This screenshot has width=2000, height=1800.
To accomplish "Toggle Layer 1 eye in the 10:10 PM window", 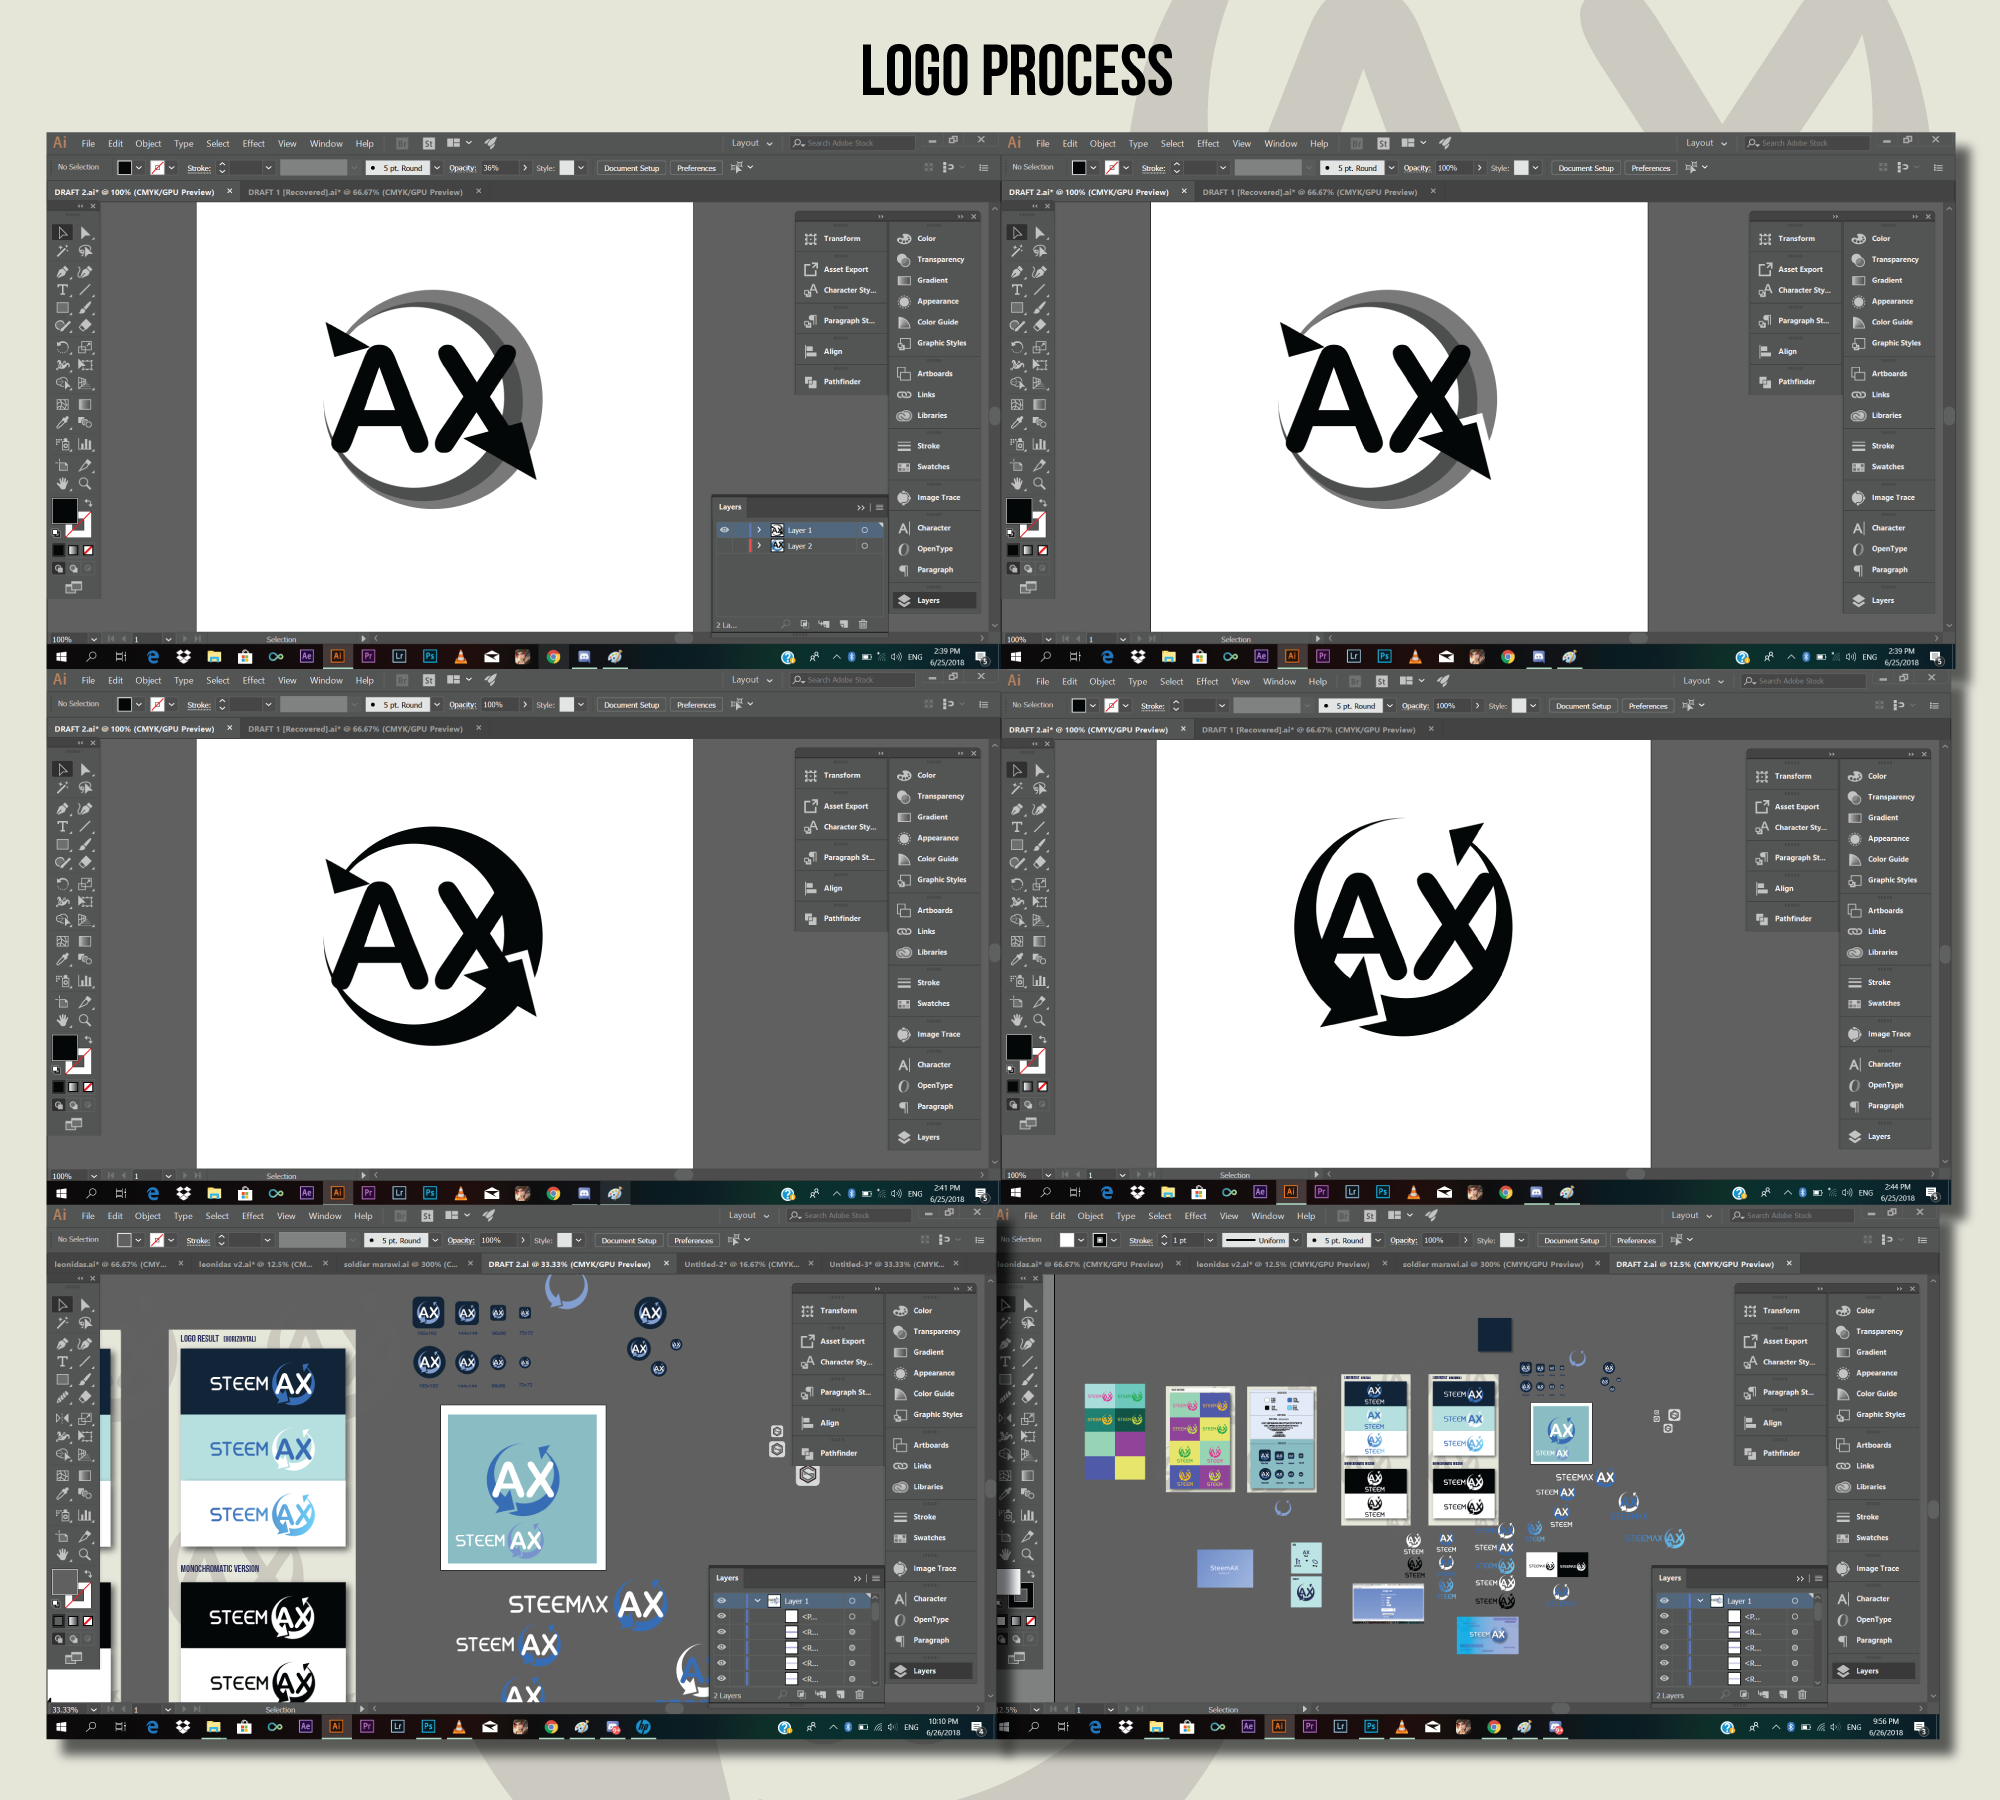I will pyautogui.click(x=721, y=1601).
